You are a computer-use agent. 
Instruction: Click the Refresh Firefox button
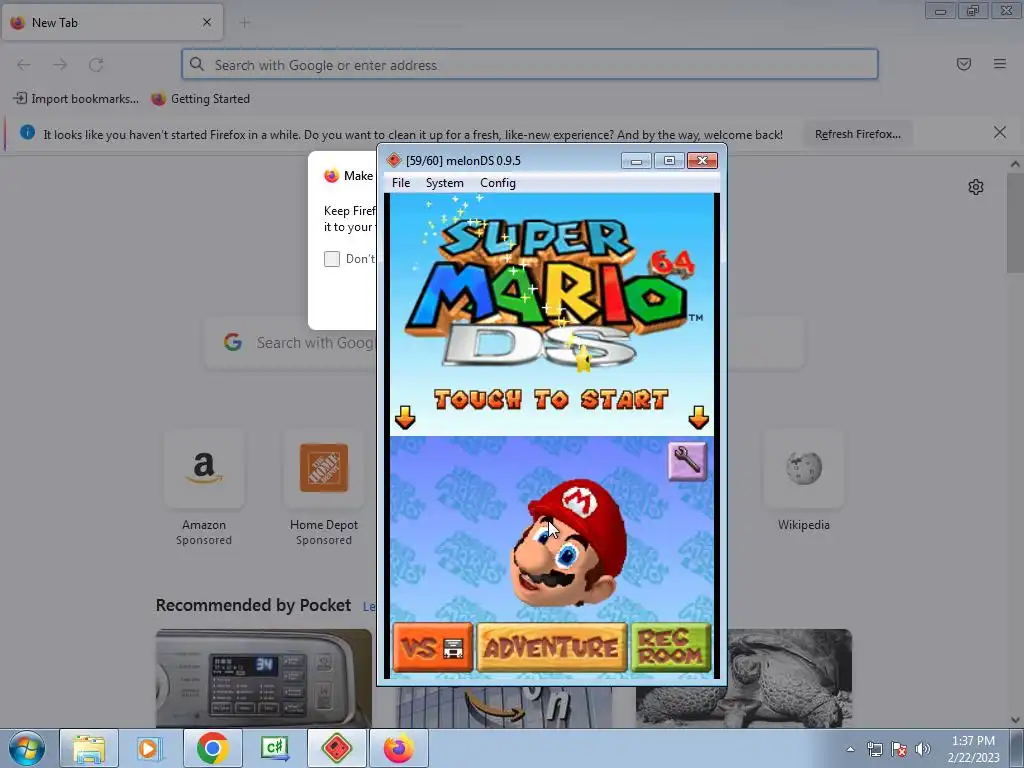[x=857, y=134]
